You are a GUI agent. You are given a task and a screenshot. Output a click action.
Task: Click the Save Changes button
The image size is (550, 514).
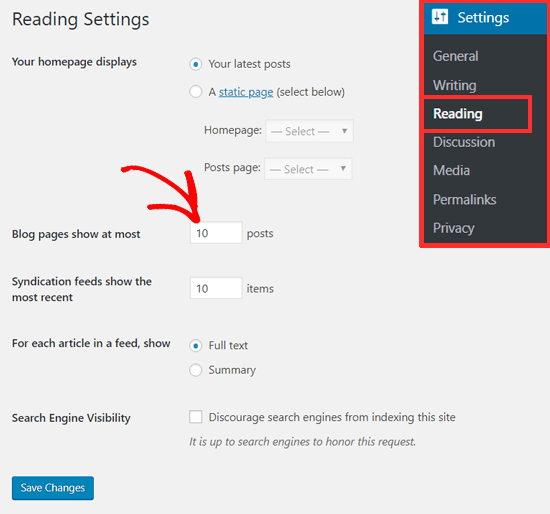pos(53,488)
